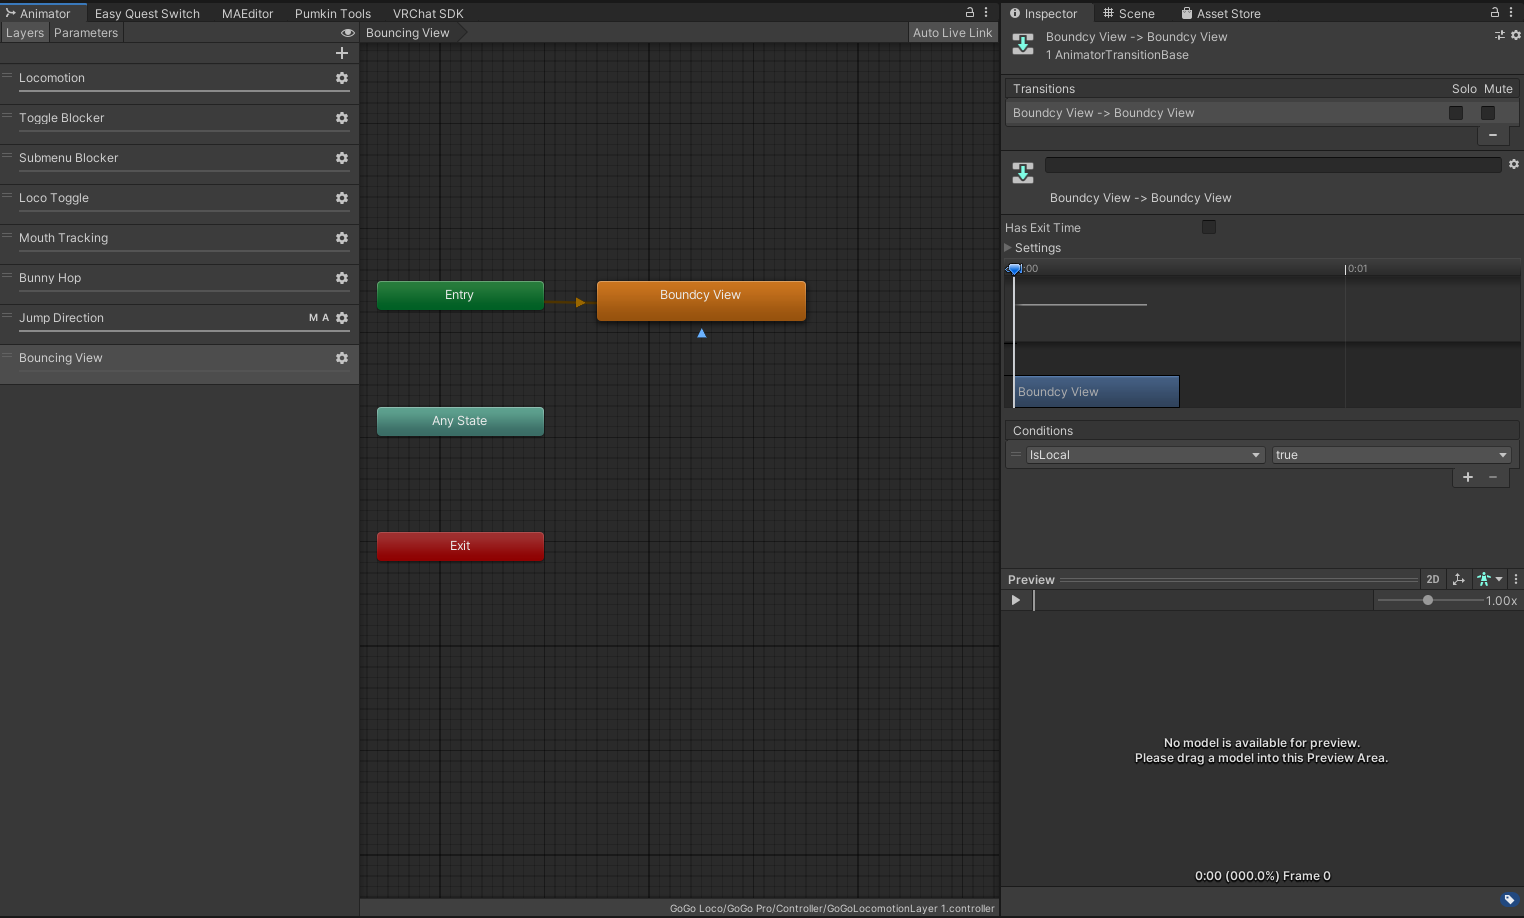Select the Entry state node

pos(460,295)
